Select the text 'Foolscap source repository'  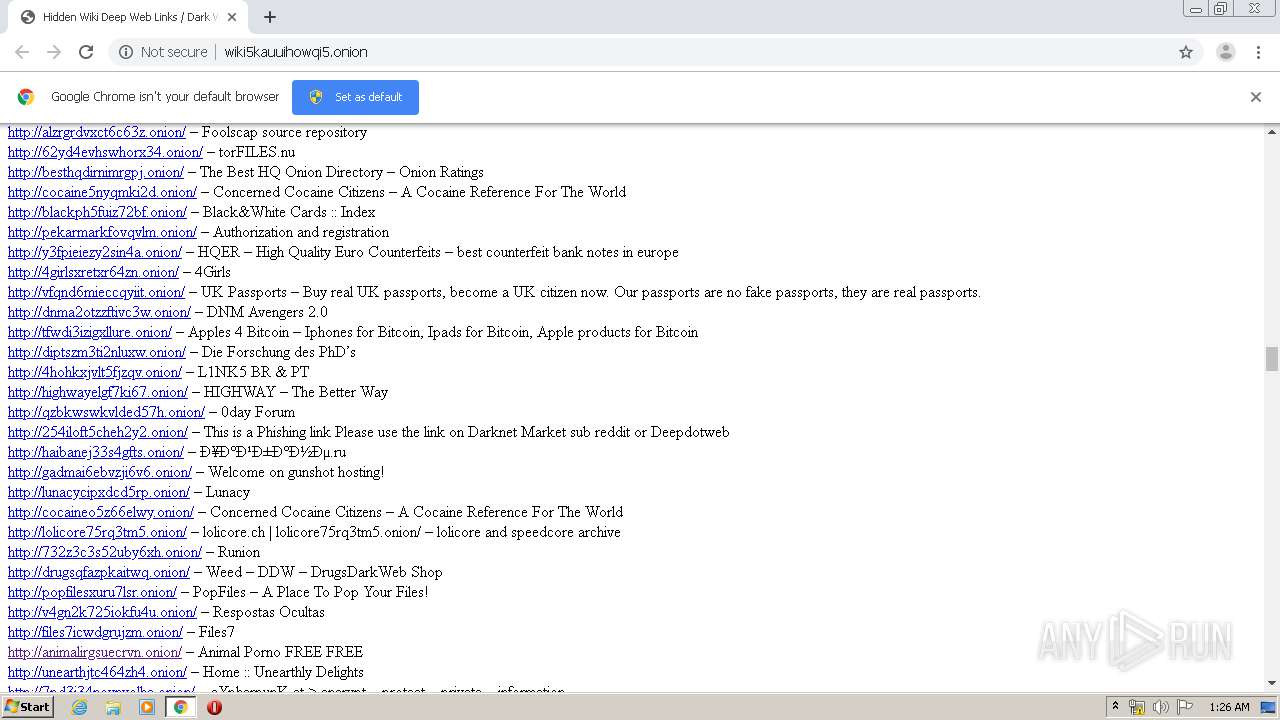(284, 132)
